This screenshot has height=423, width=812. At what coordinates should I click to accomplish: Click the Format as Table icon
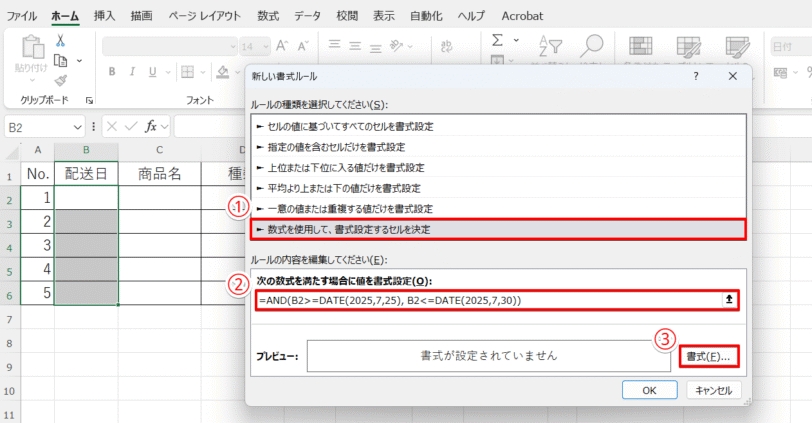(689, 46)
